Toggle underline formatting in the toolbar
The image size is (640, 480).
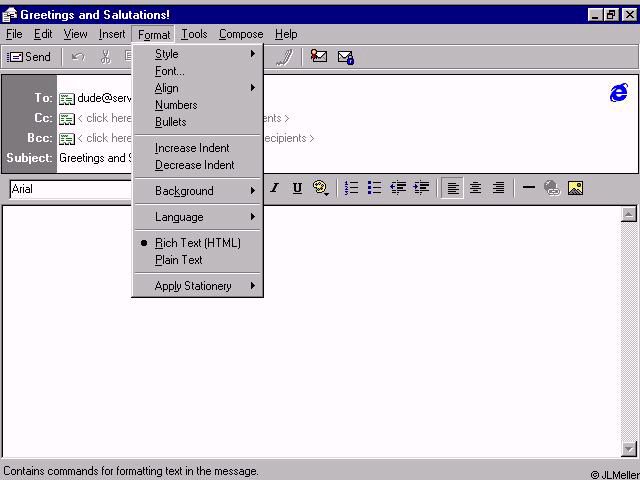[x=297, y=188]
